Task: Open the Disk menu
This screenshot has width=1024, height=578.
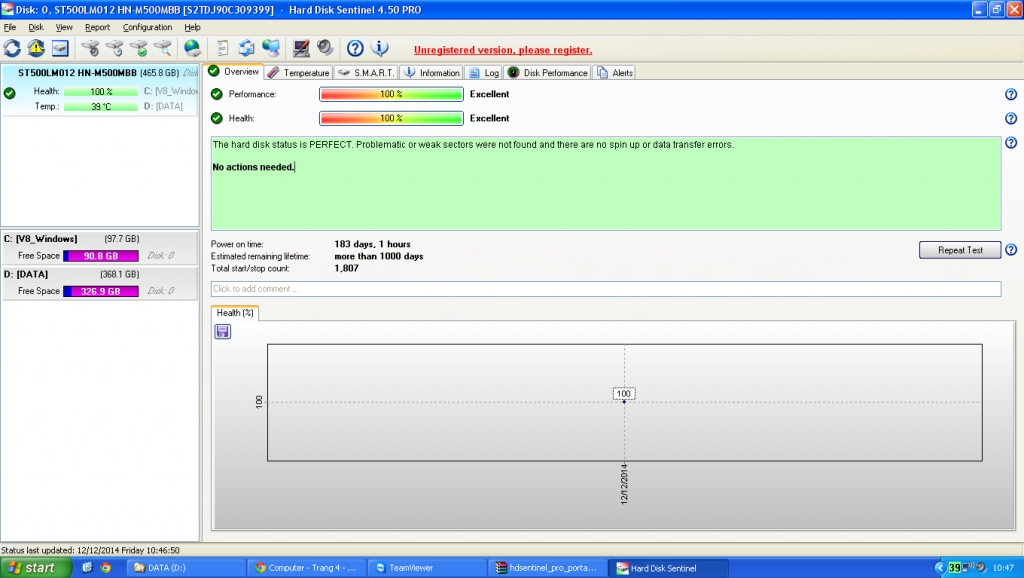Action: 36,27
